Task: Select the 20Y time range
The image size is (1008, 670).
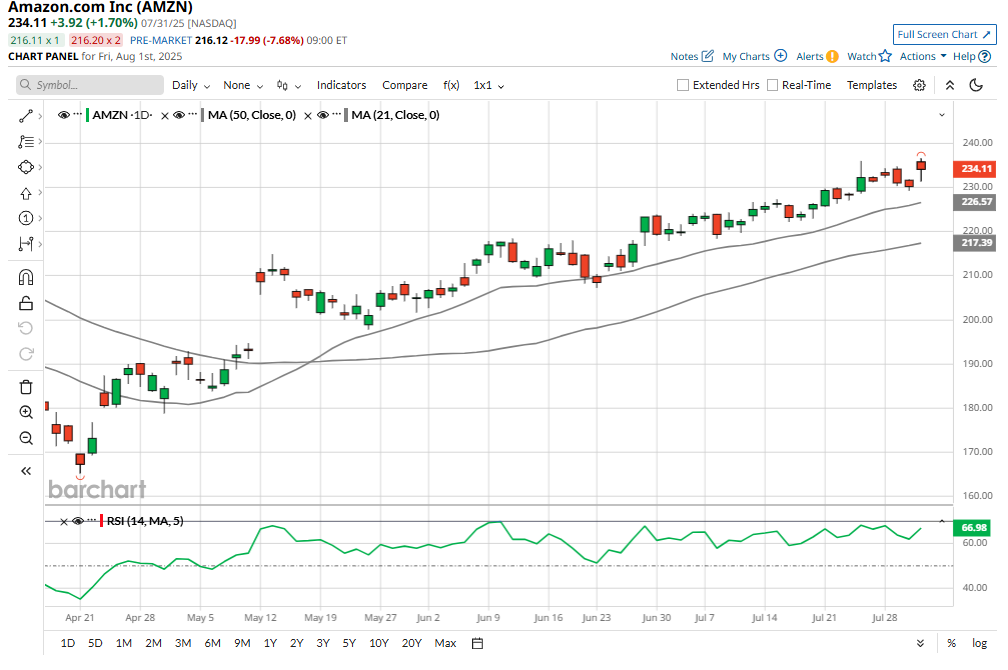Action: coord(411,643)
